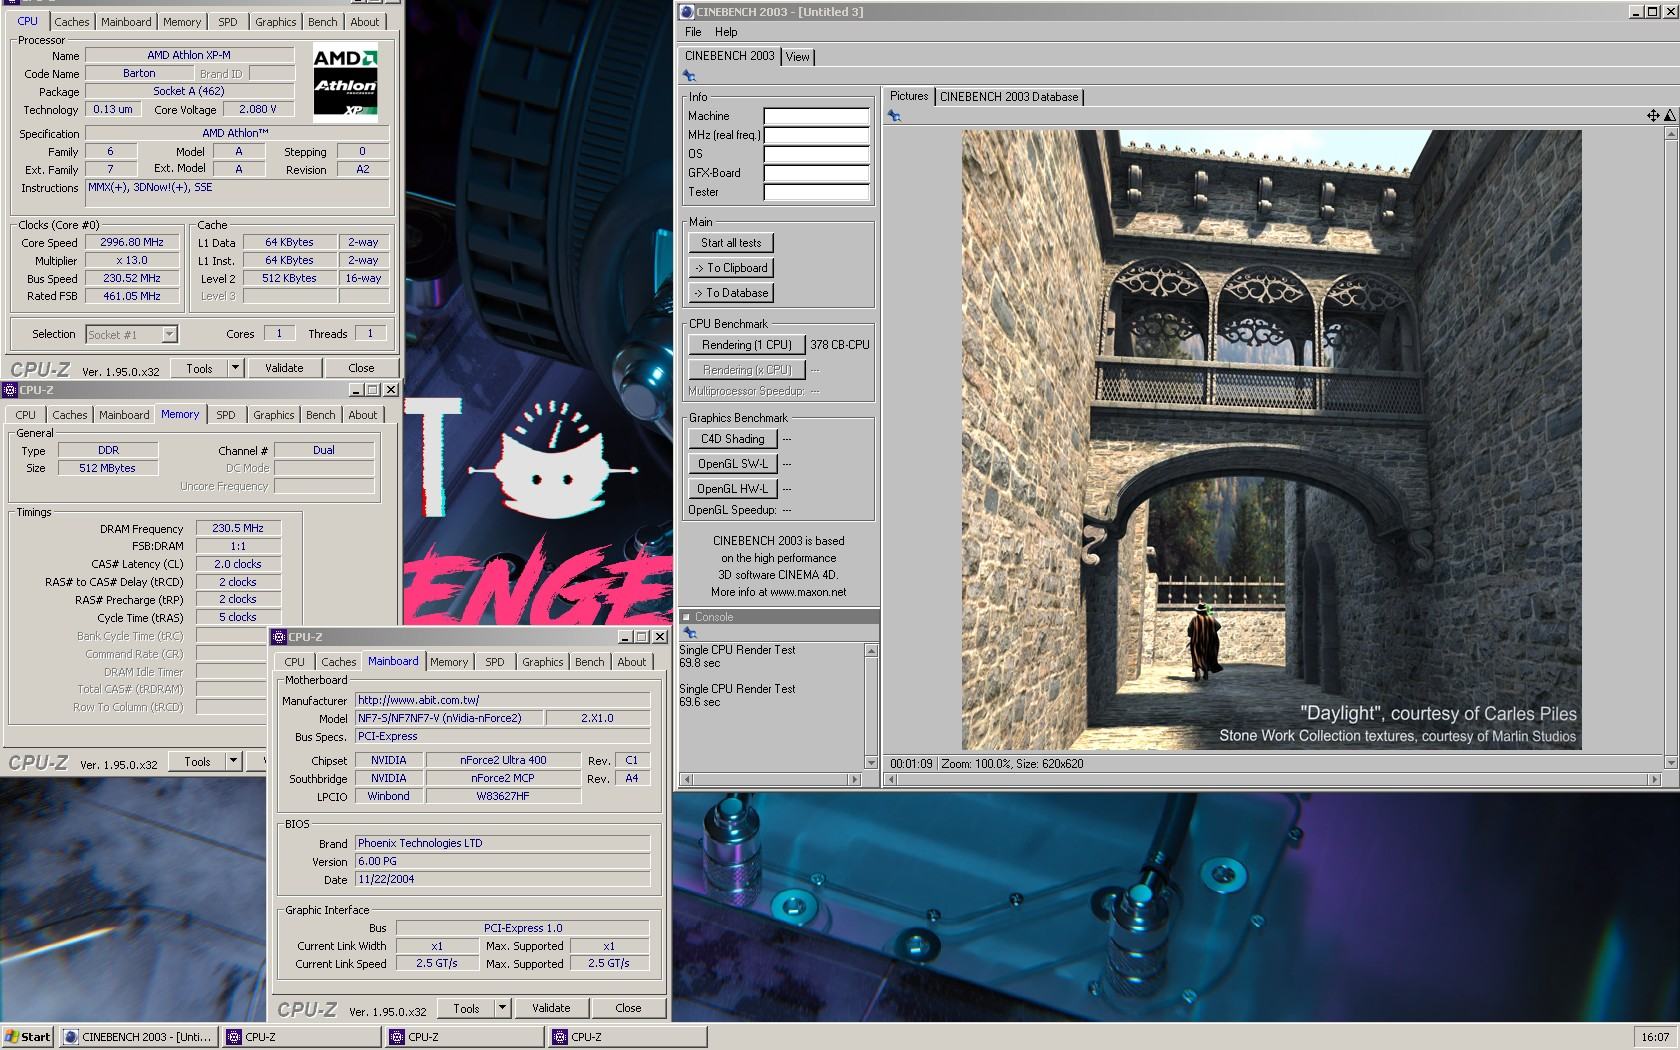This screenshot has height=1050, width=1680.
Task: Open SPD tab in Memory CPU-Z window
Action: point(226,415)
